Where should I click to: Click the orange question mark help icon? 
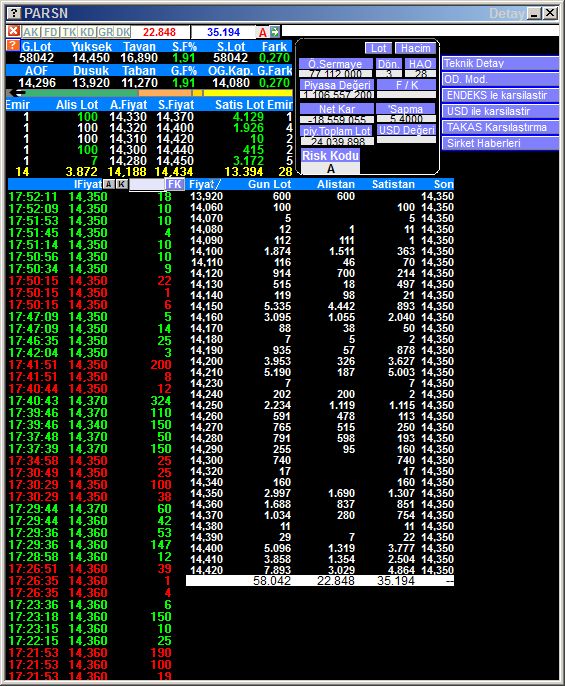click(x=13, y=46)
